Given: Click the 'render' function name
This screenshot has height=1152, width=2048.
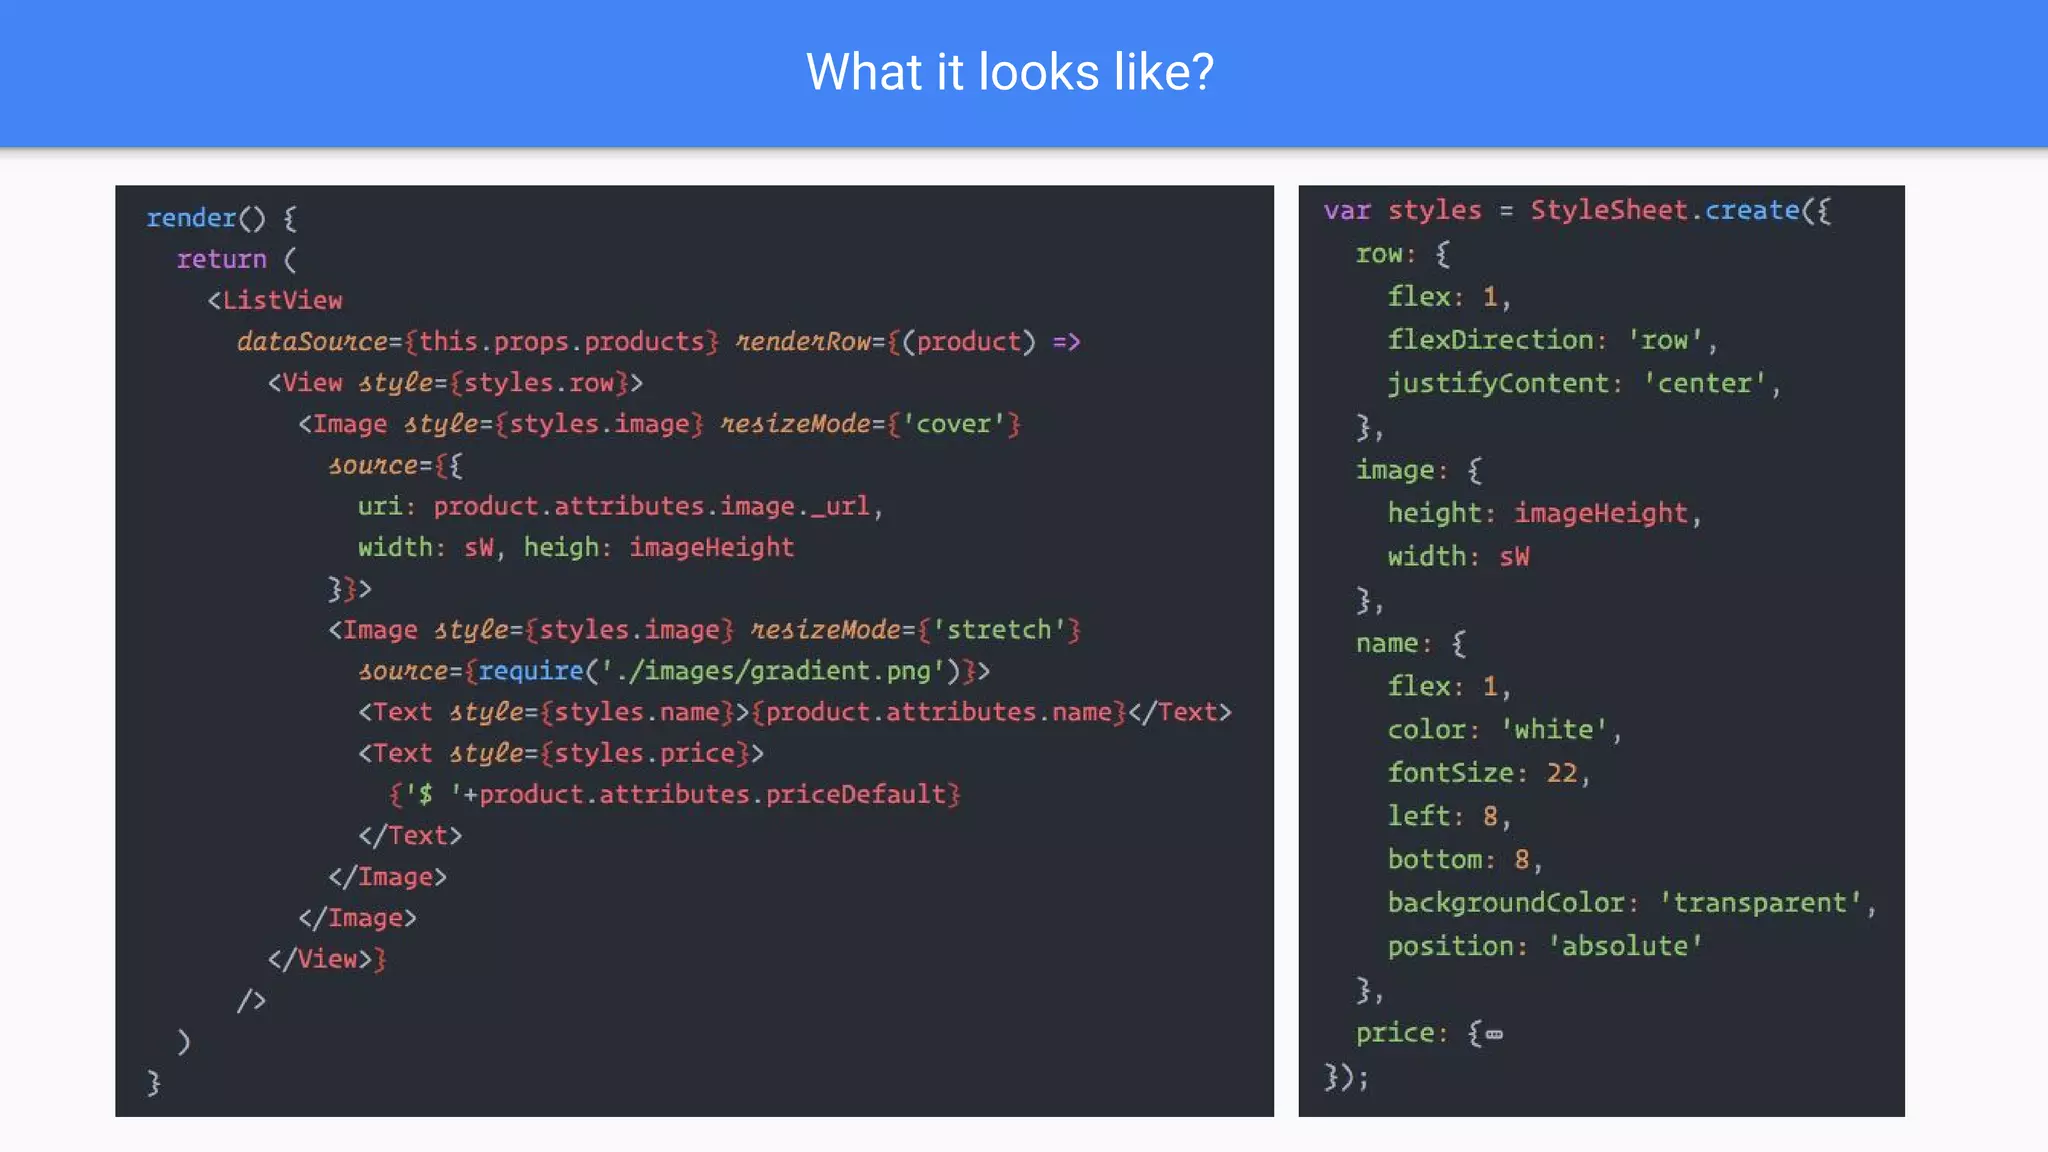Looking at the screenshot, I should 191,218.
